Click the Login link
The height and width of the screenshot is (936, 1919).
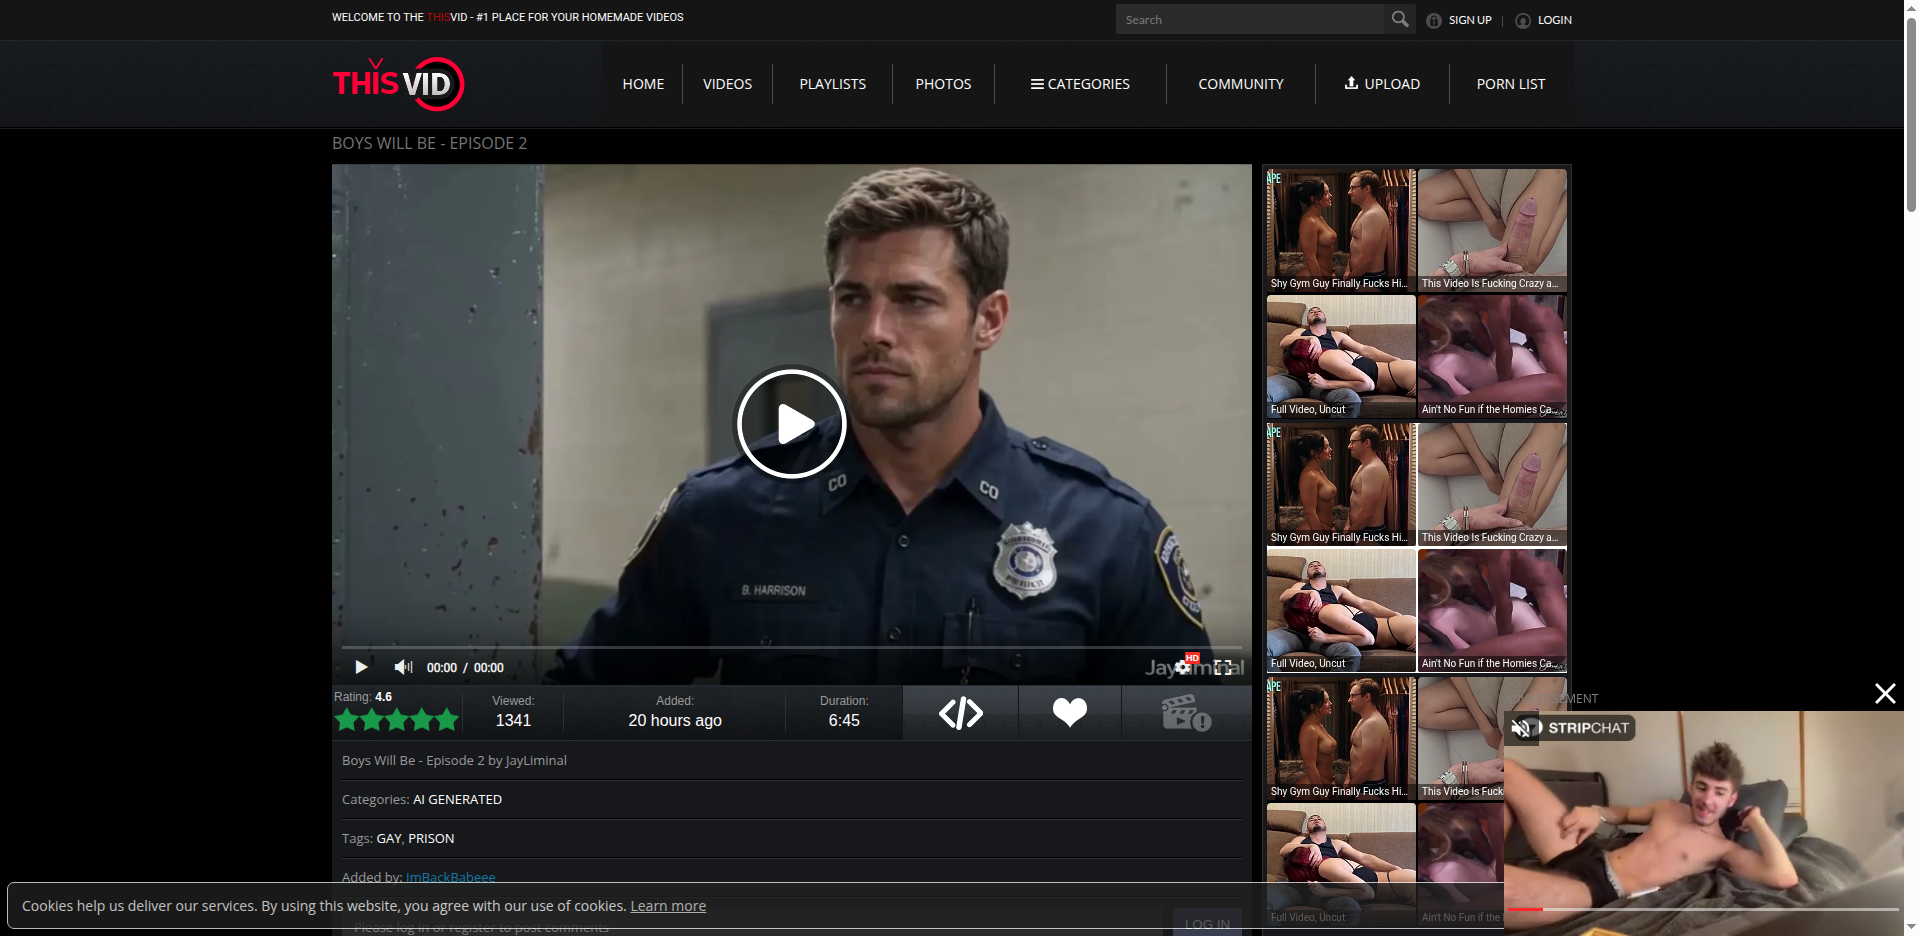pyautogui.click(x=1544, y=20)
